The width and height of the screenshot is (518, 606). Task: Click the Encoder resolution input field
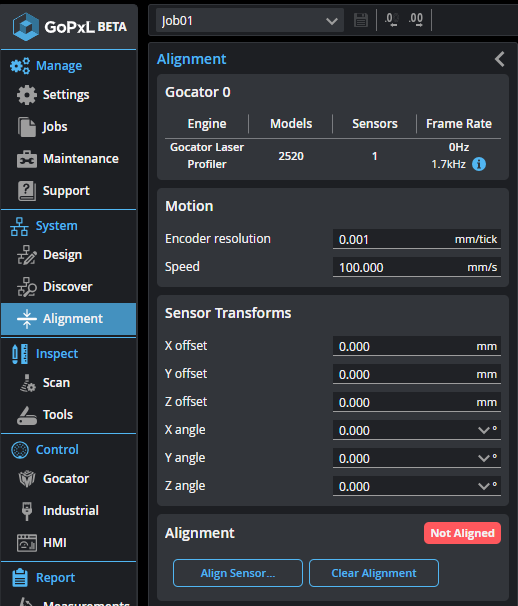pyautogui.click(x=417, y=239)
